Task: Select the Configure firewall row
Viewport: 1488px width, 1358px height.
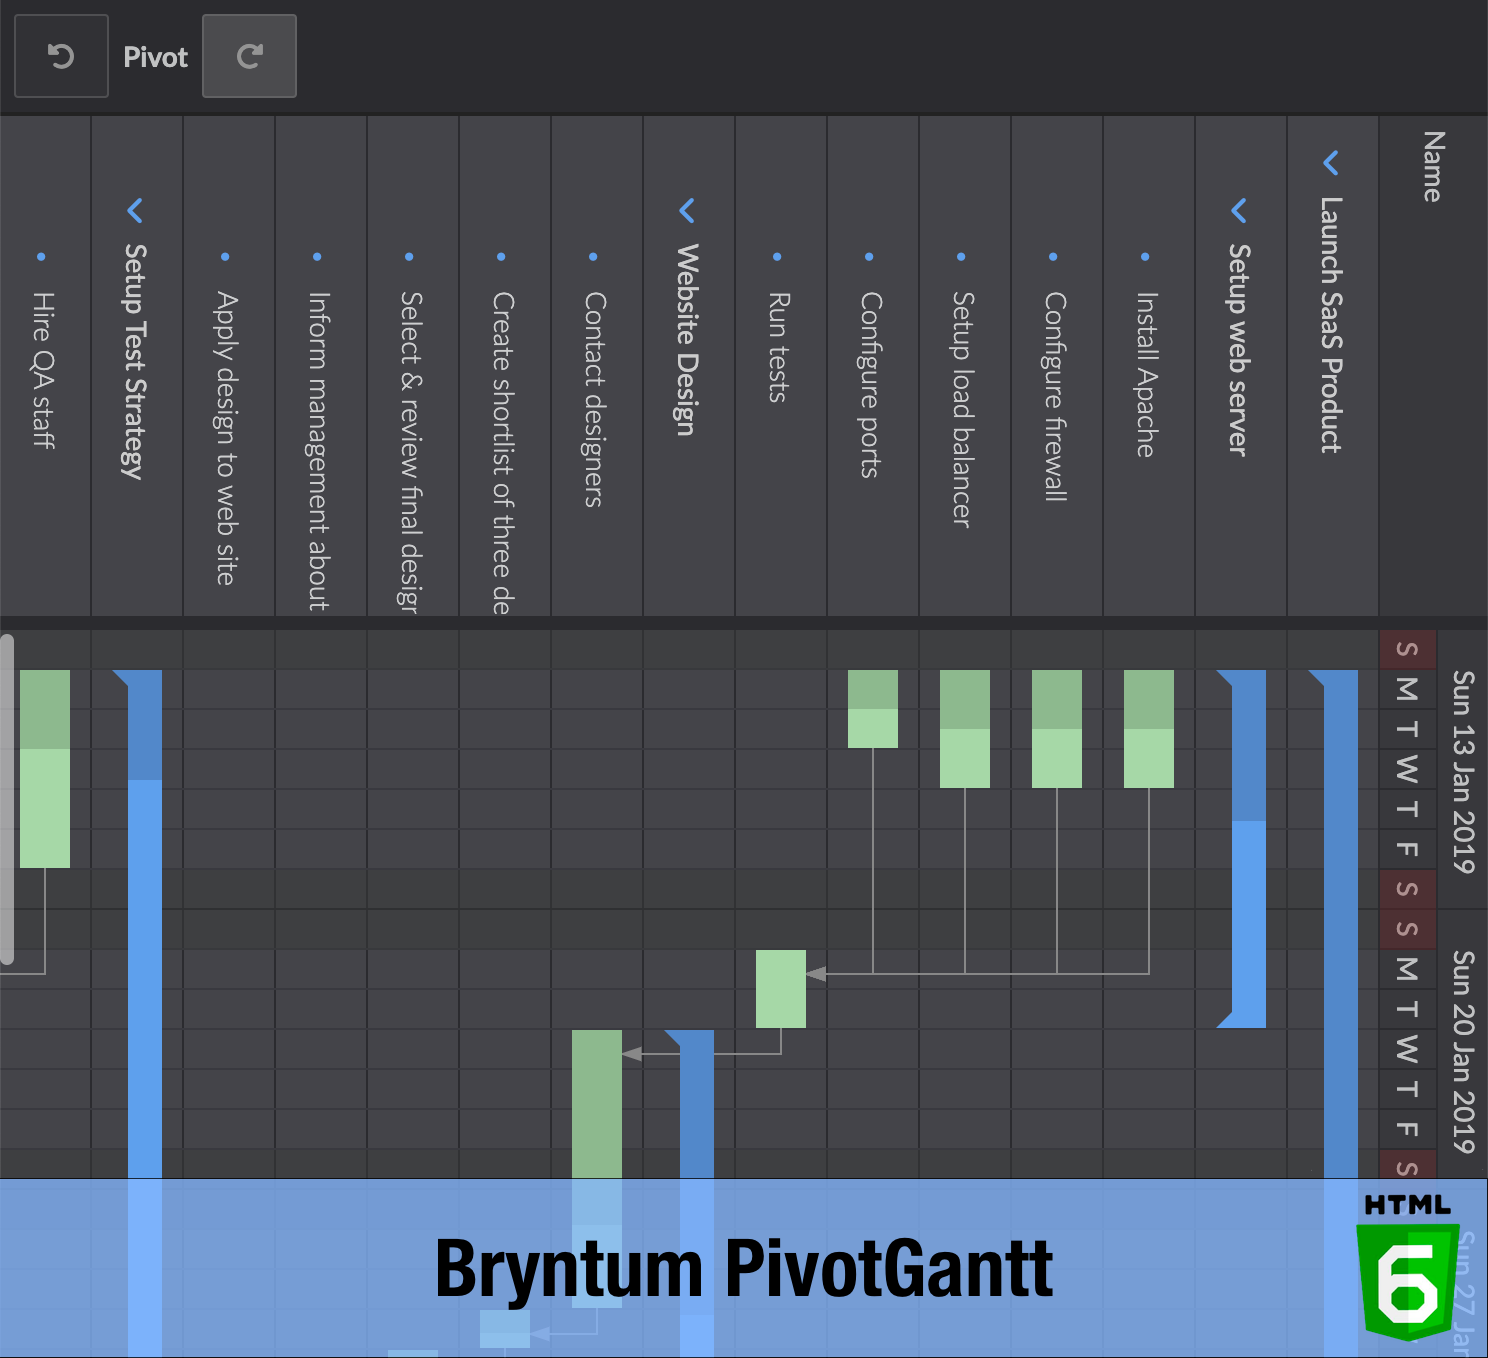Action: 1057,366
